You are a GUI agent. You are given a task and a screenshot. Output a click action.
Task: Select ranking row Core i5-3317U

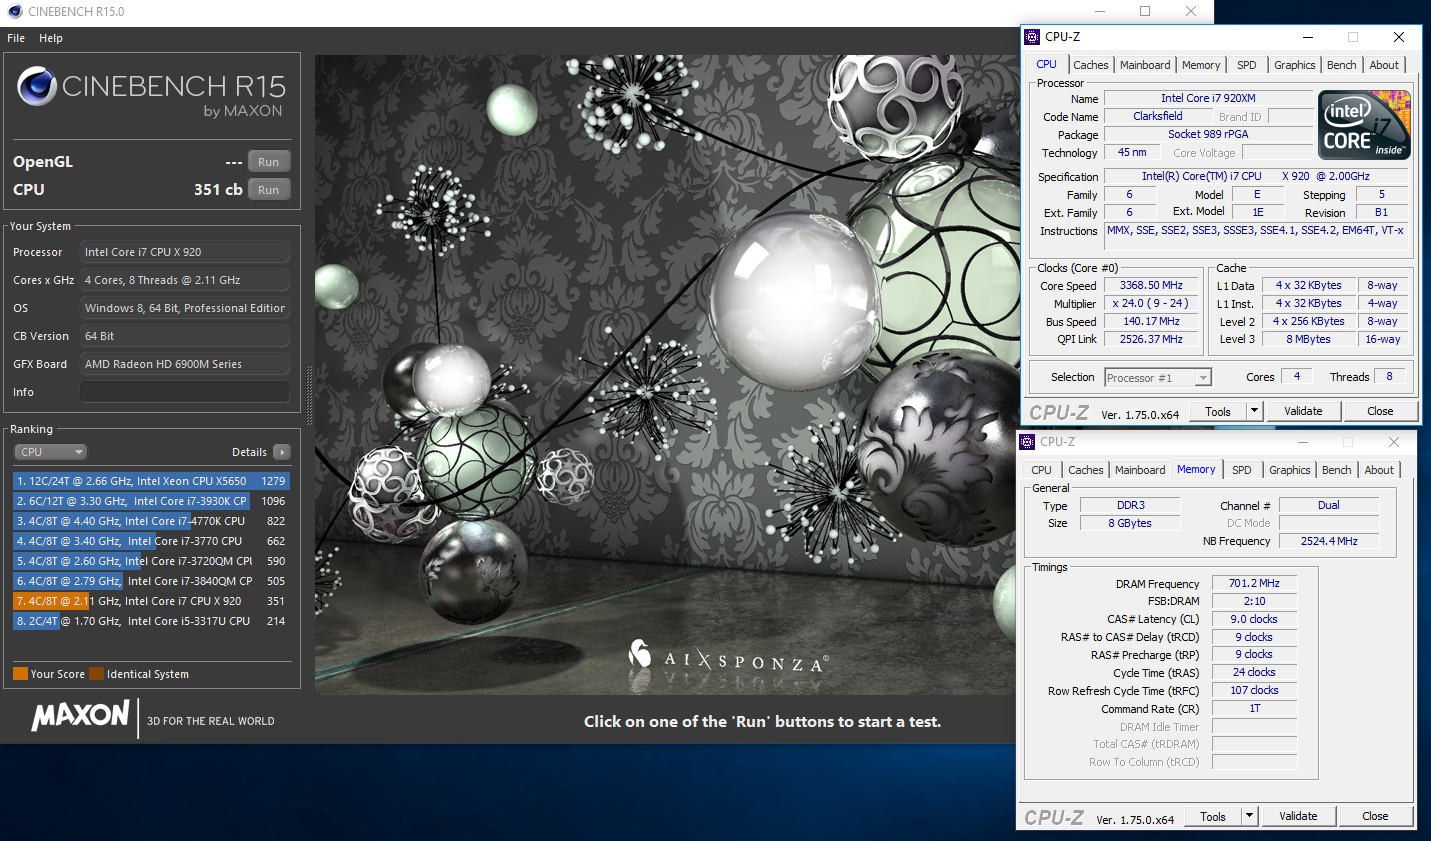click(151, 621)
